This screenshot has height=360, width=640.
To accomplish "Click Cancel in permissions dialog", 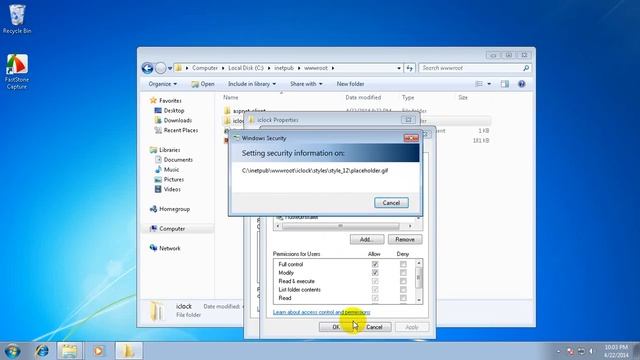I will [374, 327].
